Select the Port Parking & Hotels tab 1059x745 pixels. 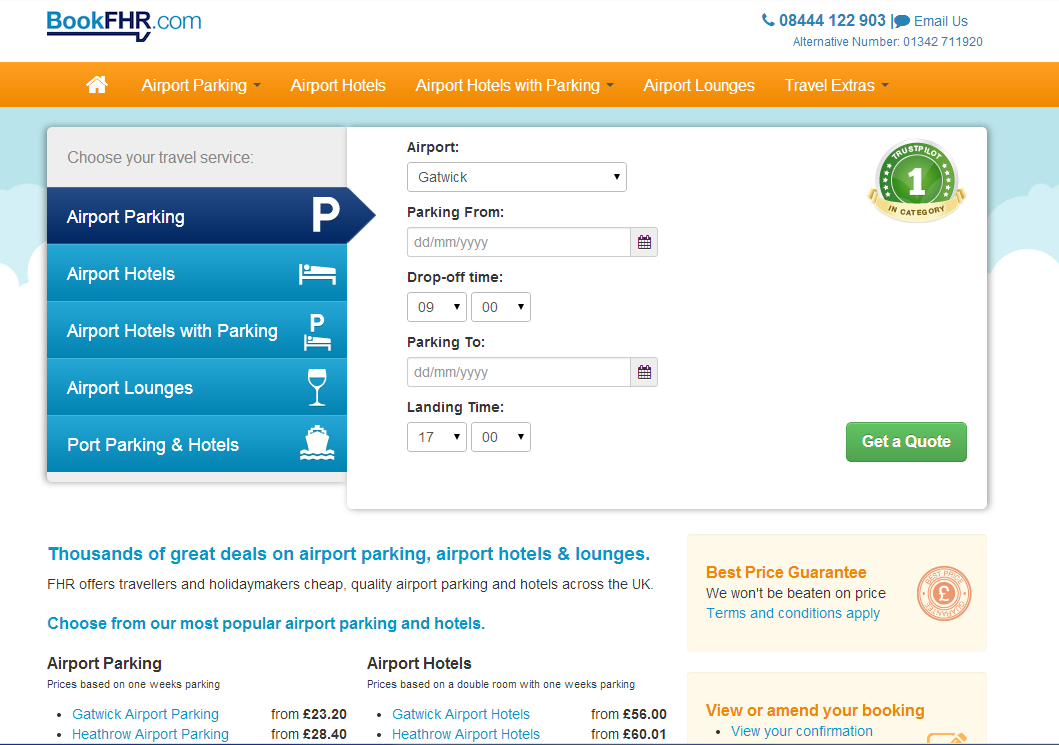click(x=197, y=444)
